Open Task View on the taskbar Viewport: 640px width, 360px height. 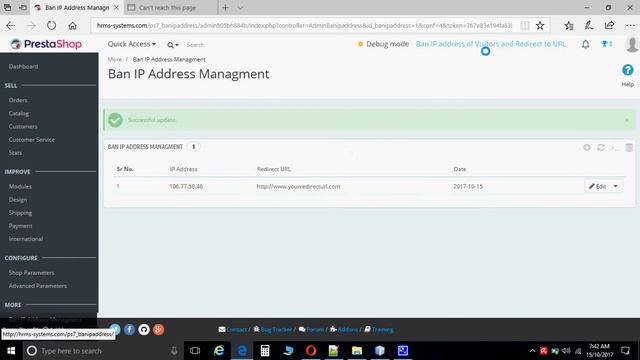(x=195, y=351)
